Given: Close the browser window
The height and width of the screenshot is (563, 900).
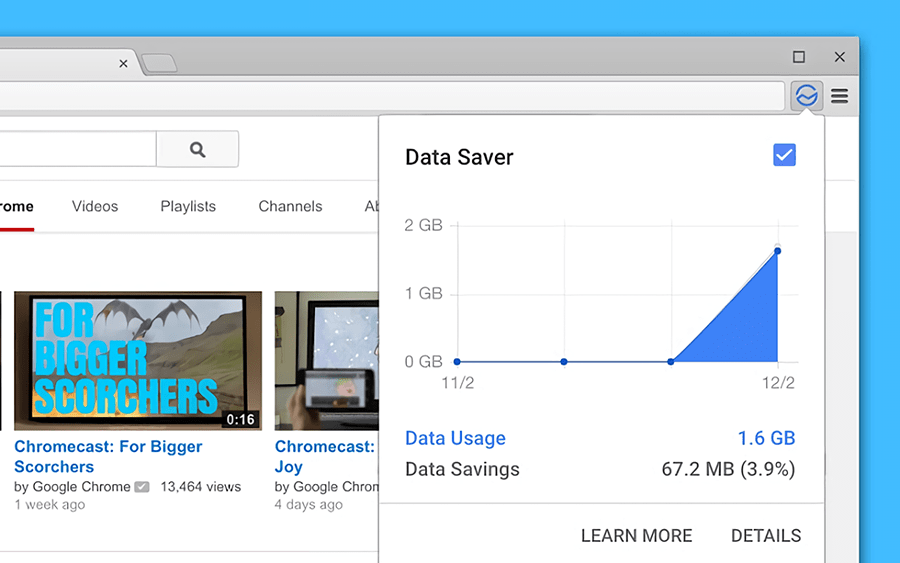Looking at the screenshot, I should click(840, 57).
